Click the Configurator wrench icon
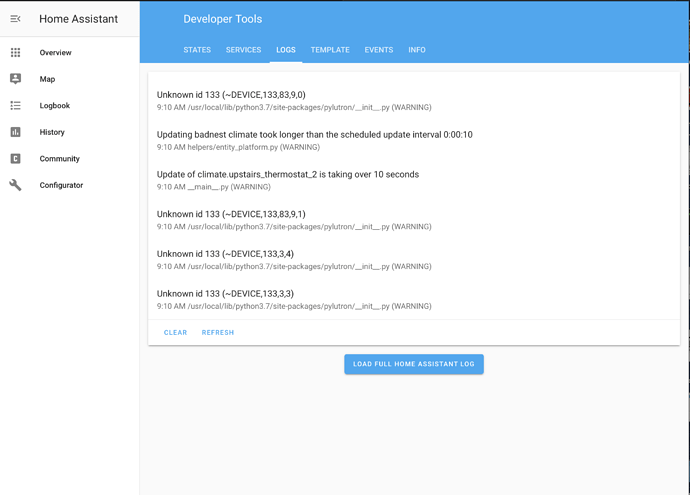The height and width of the screenshot is (495, 690). click(x=15, y=185)
